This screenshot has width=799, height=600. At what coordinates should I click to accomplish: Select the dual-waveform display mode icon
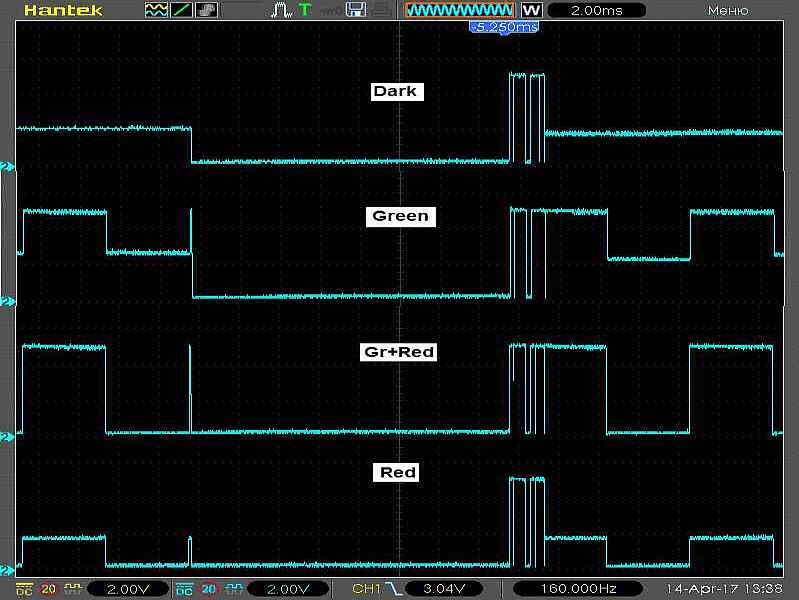[156, 10]
